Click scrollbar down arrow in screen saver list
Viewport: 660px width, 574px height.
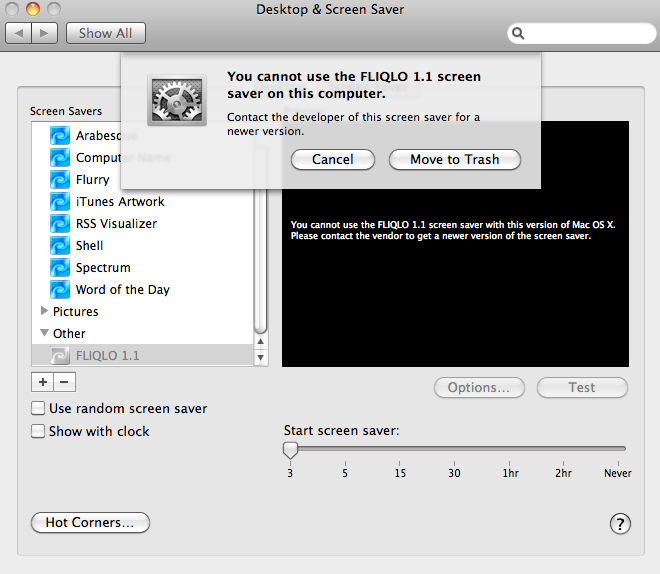[261, 357]
